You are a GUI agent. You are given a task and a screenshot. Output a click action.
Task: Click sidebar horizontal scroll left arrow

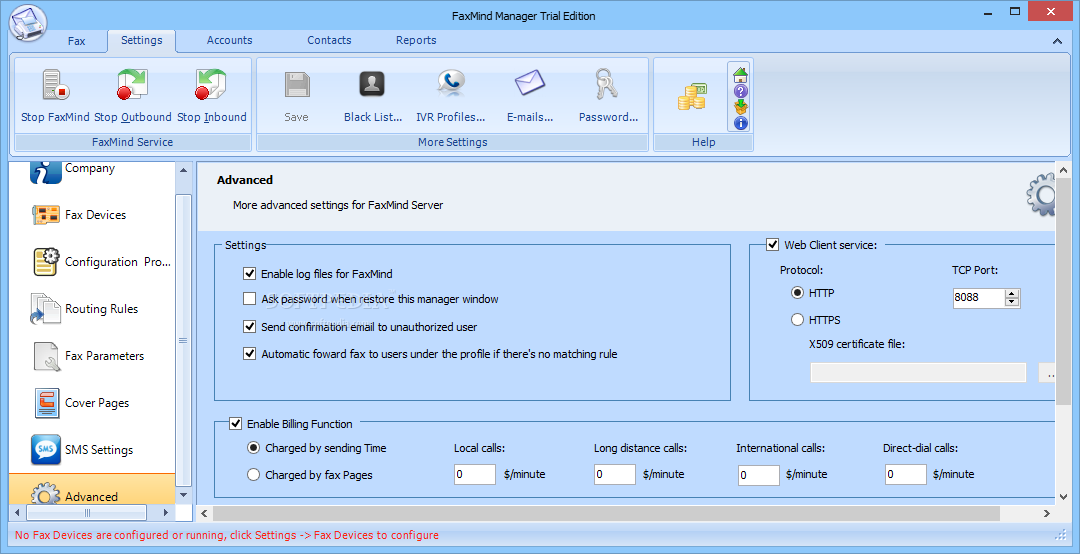click(17, 513)
